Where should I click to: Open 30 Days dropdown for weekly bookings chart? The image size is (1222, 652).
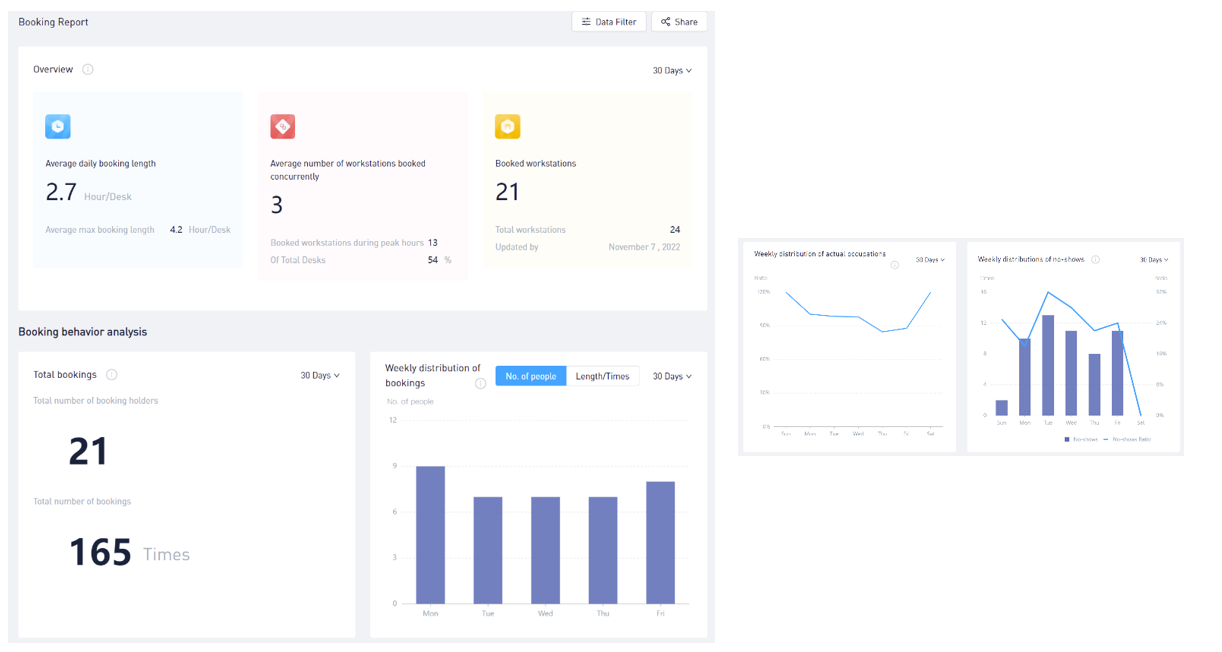(672, 377)
